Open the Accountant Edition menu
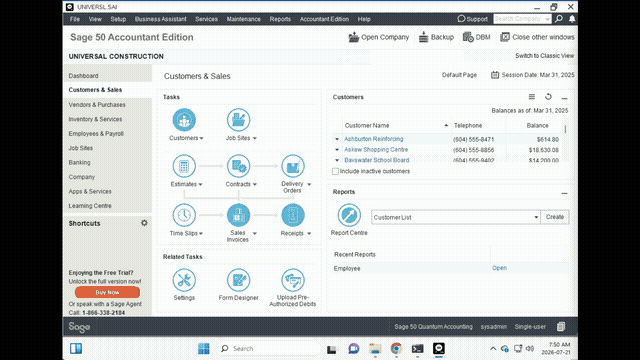Screen dimensions: 640x360 (x=324, y=19)
